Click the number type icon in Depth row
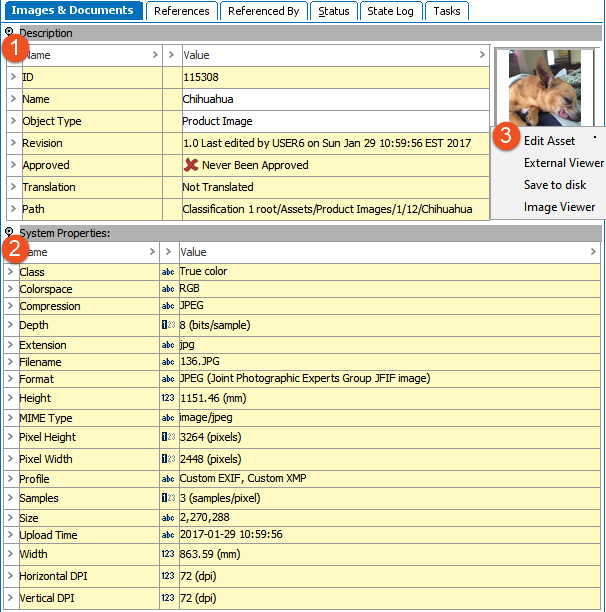This screenshot has height=612, width=606. tap(168, 324)
